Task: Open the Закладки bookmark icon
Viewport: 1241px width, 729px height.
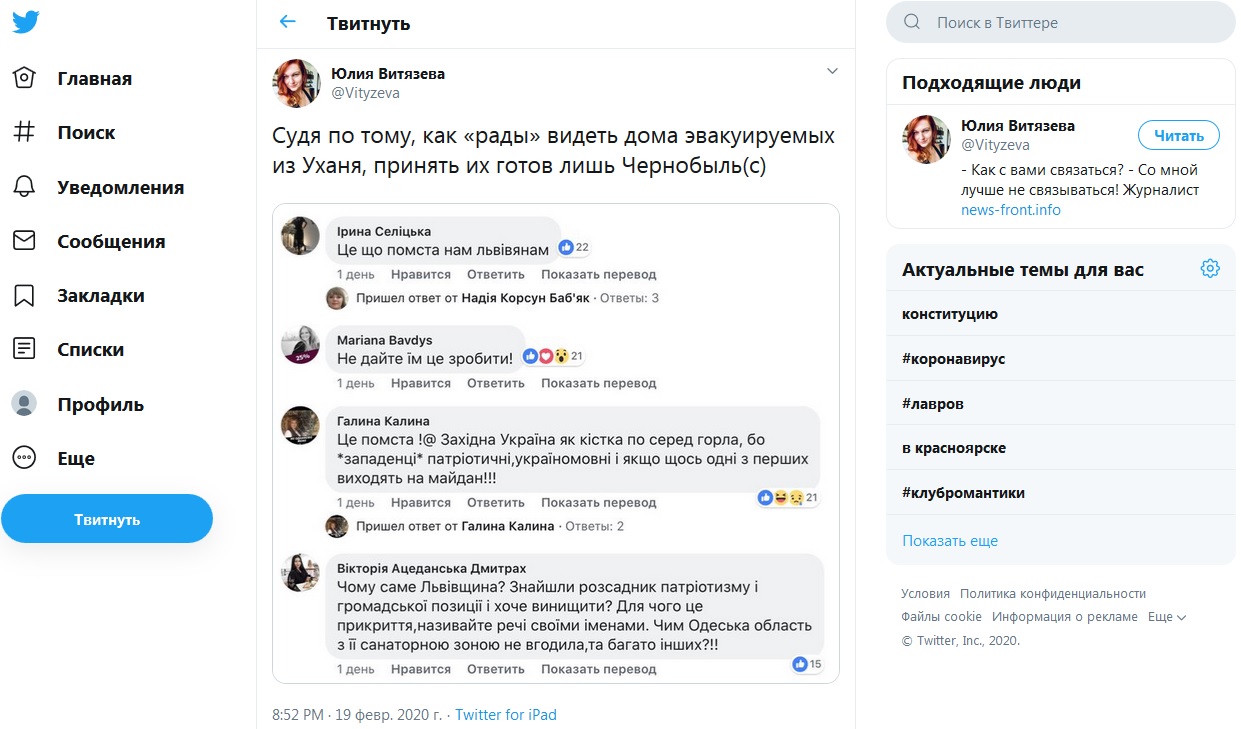Action: point(24,295)
